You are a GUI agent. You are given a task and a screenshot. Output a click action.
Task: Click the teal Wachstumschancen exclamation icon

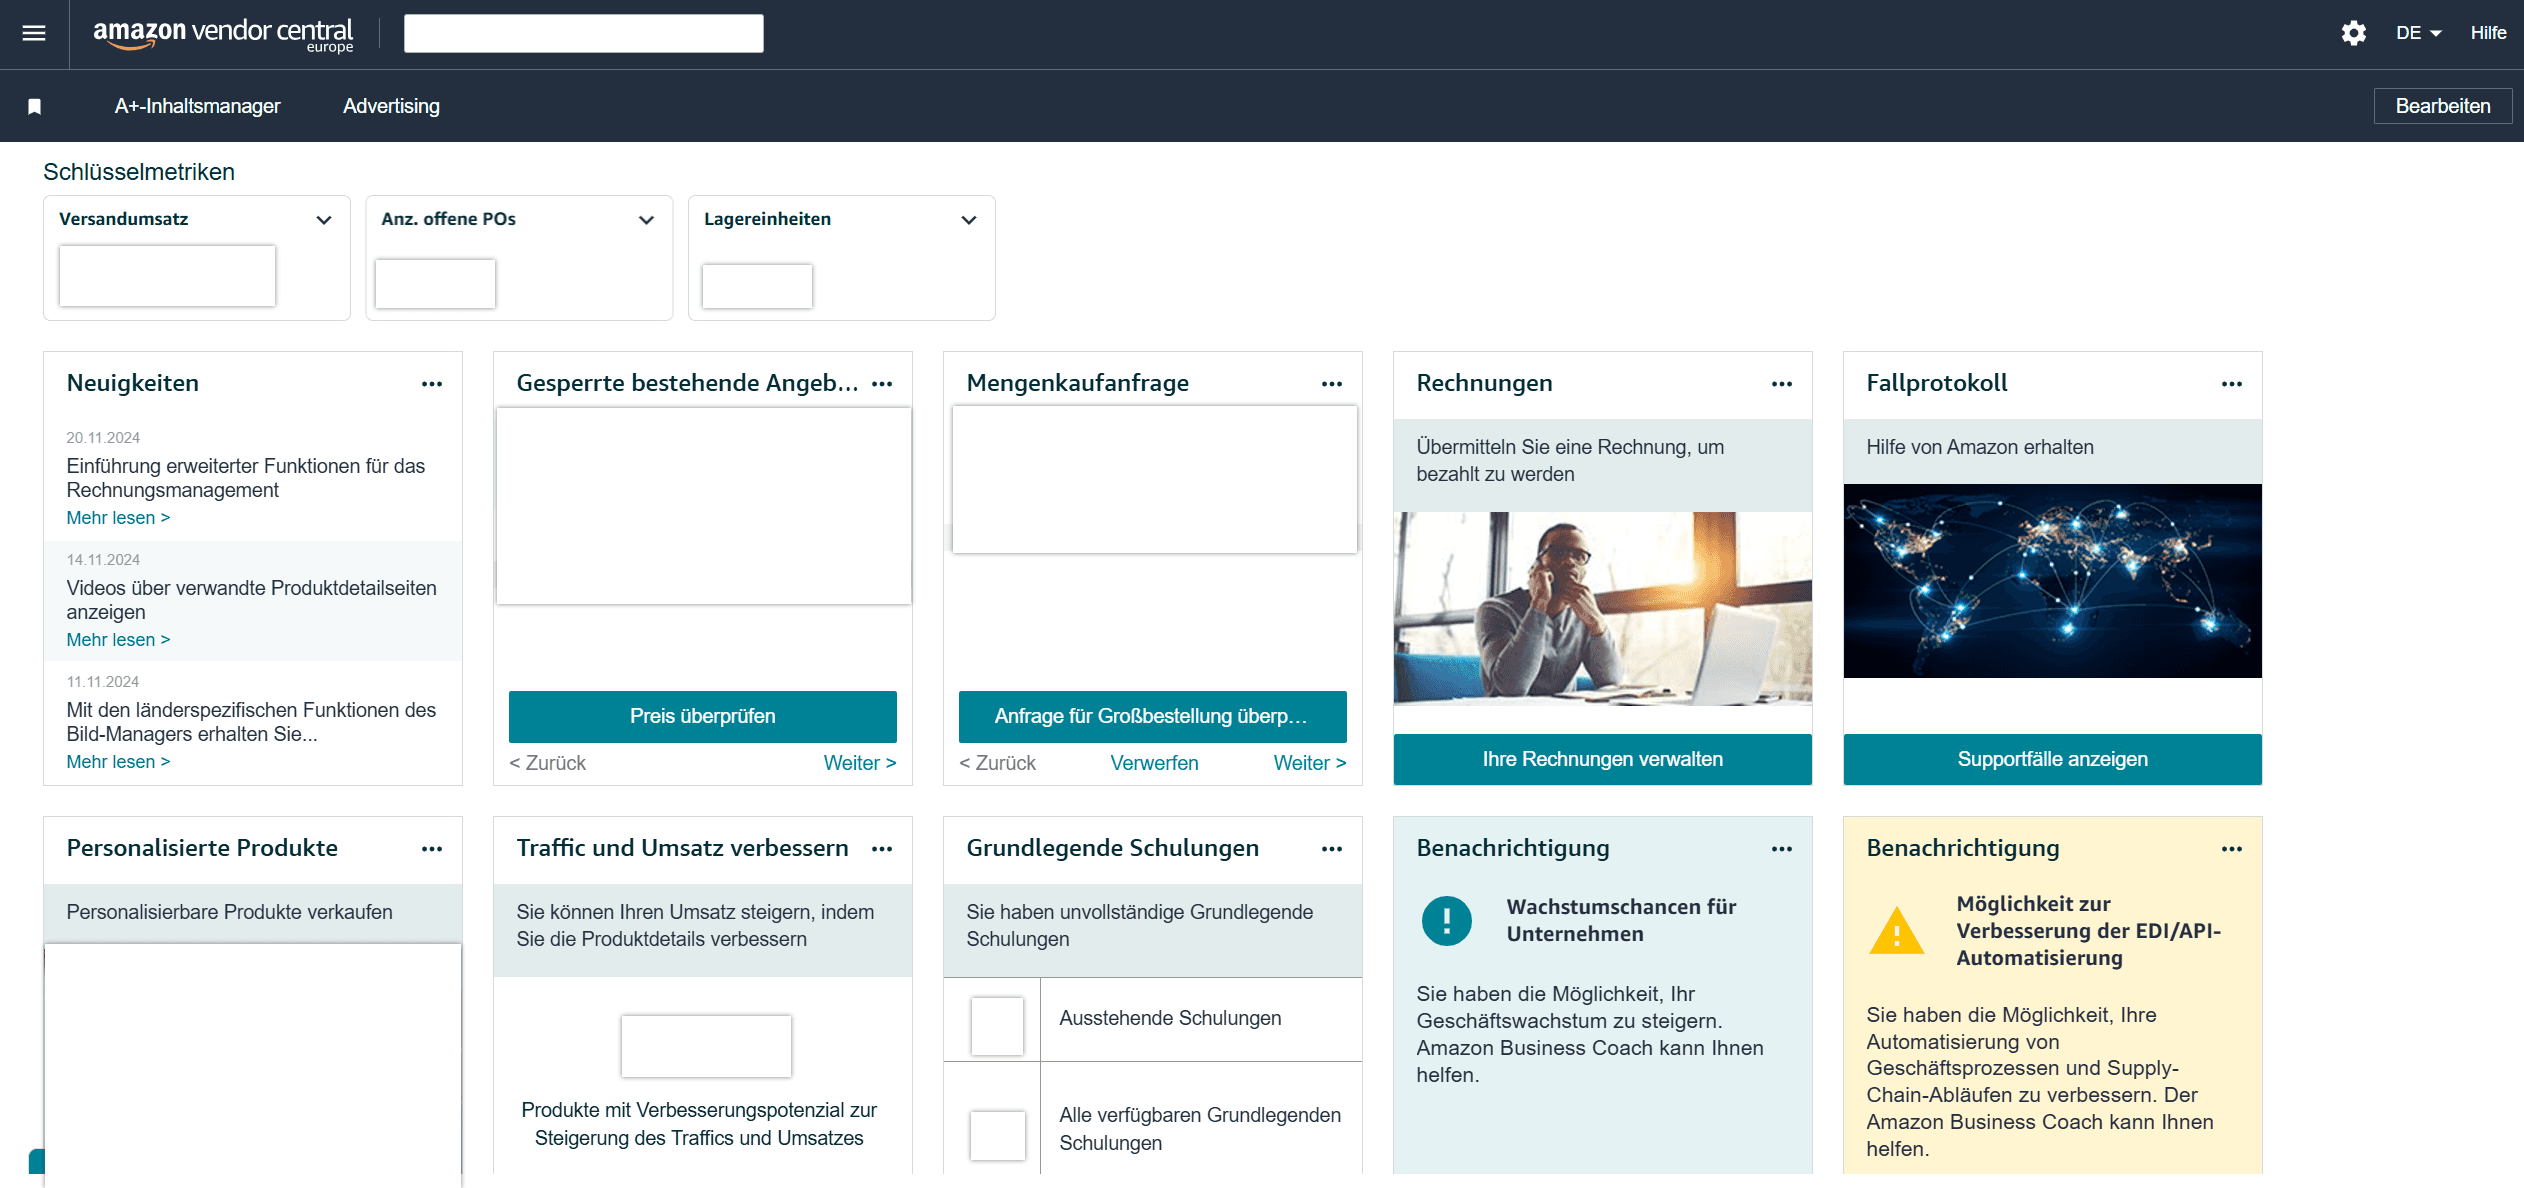[x=1446, y=920]
